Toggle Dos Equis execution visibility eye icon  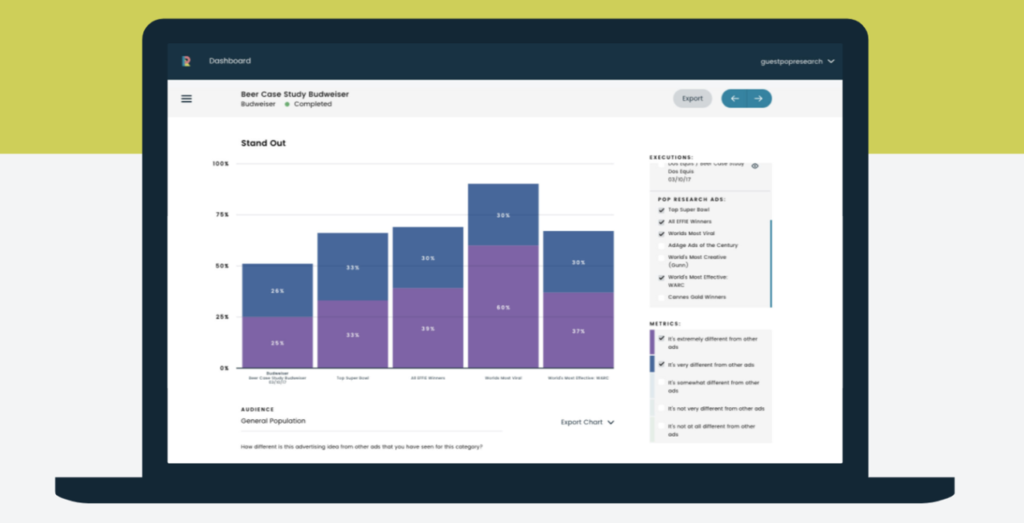coord(755,165)
